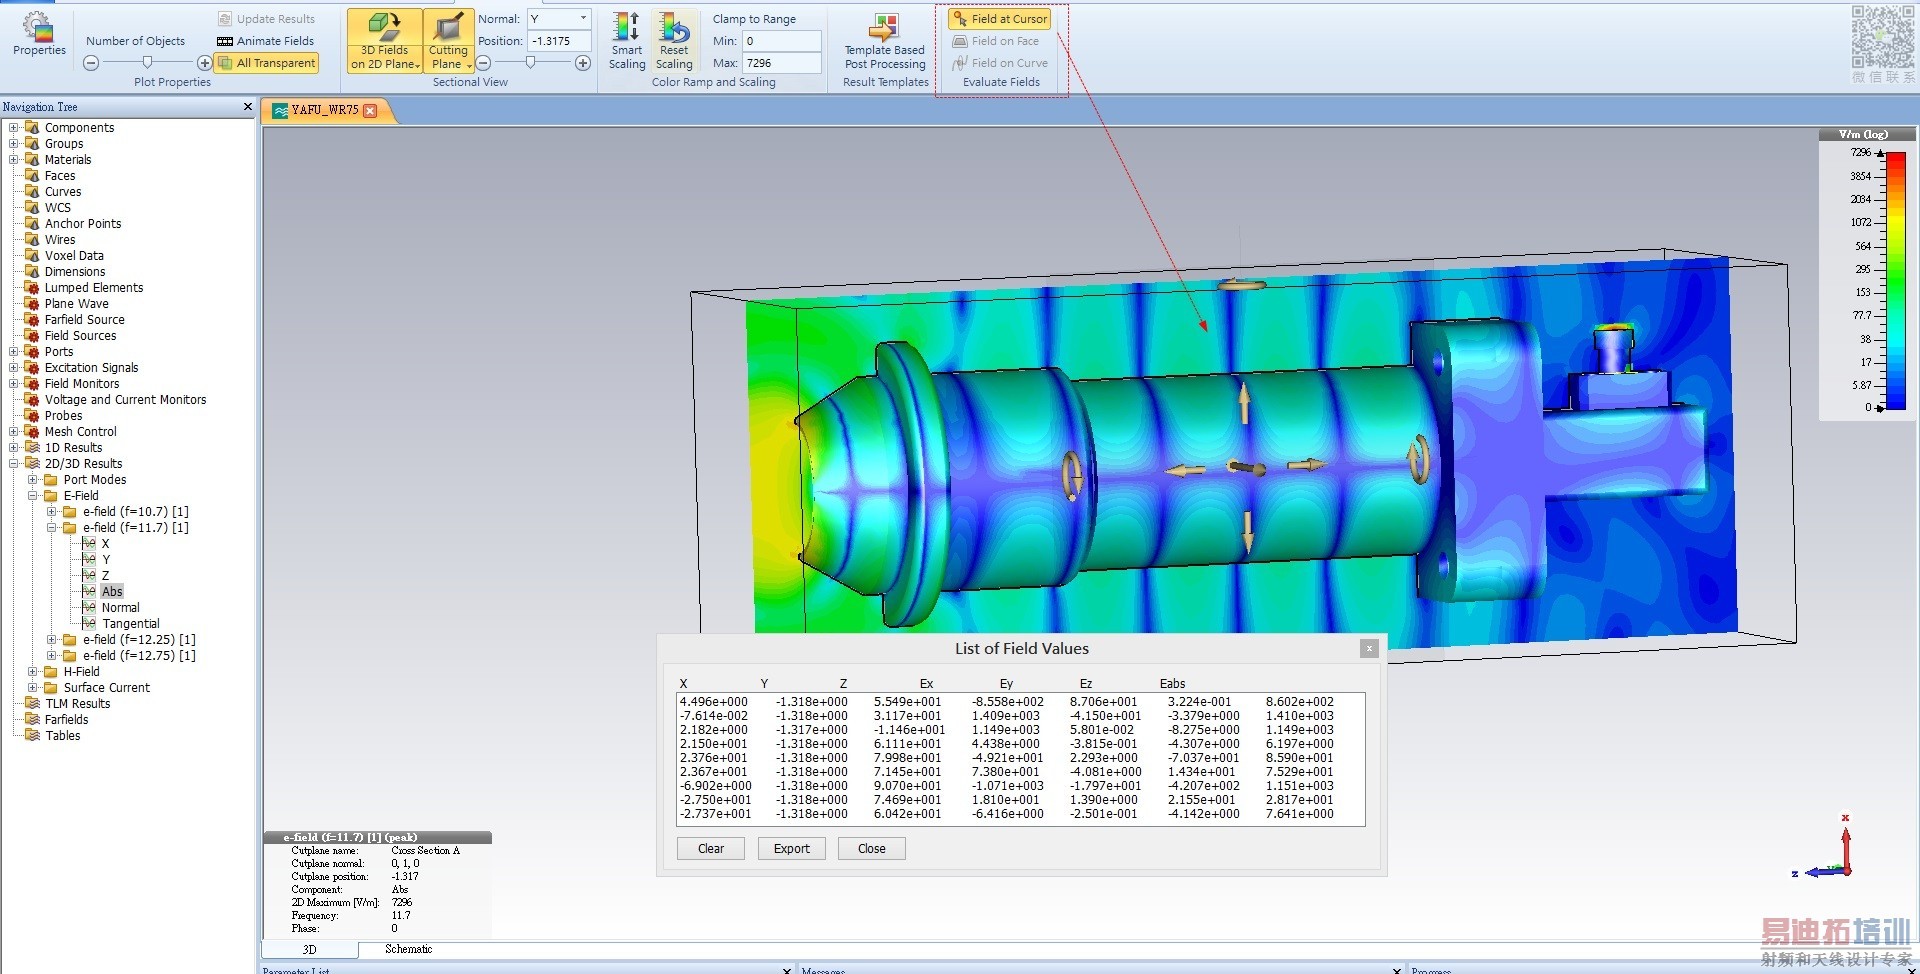Click the Clamp Min field

click(782, 41)
